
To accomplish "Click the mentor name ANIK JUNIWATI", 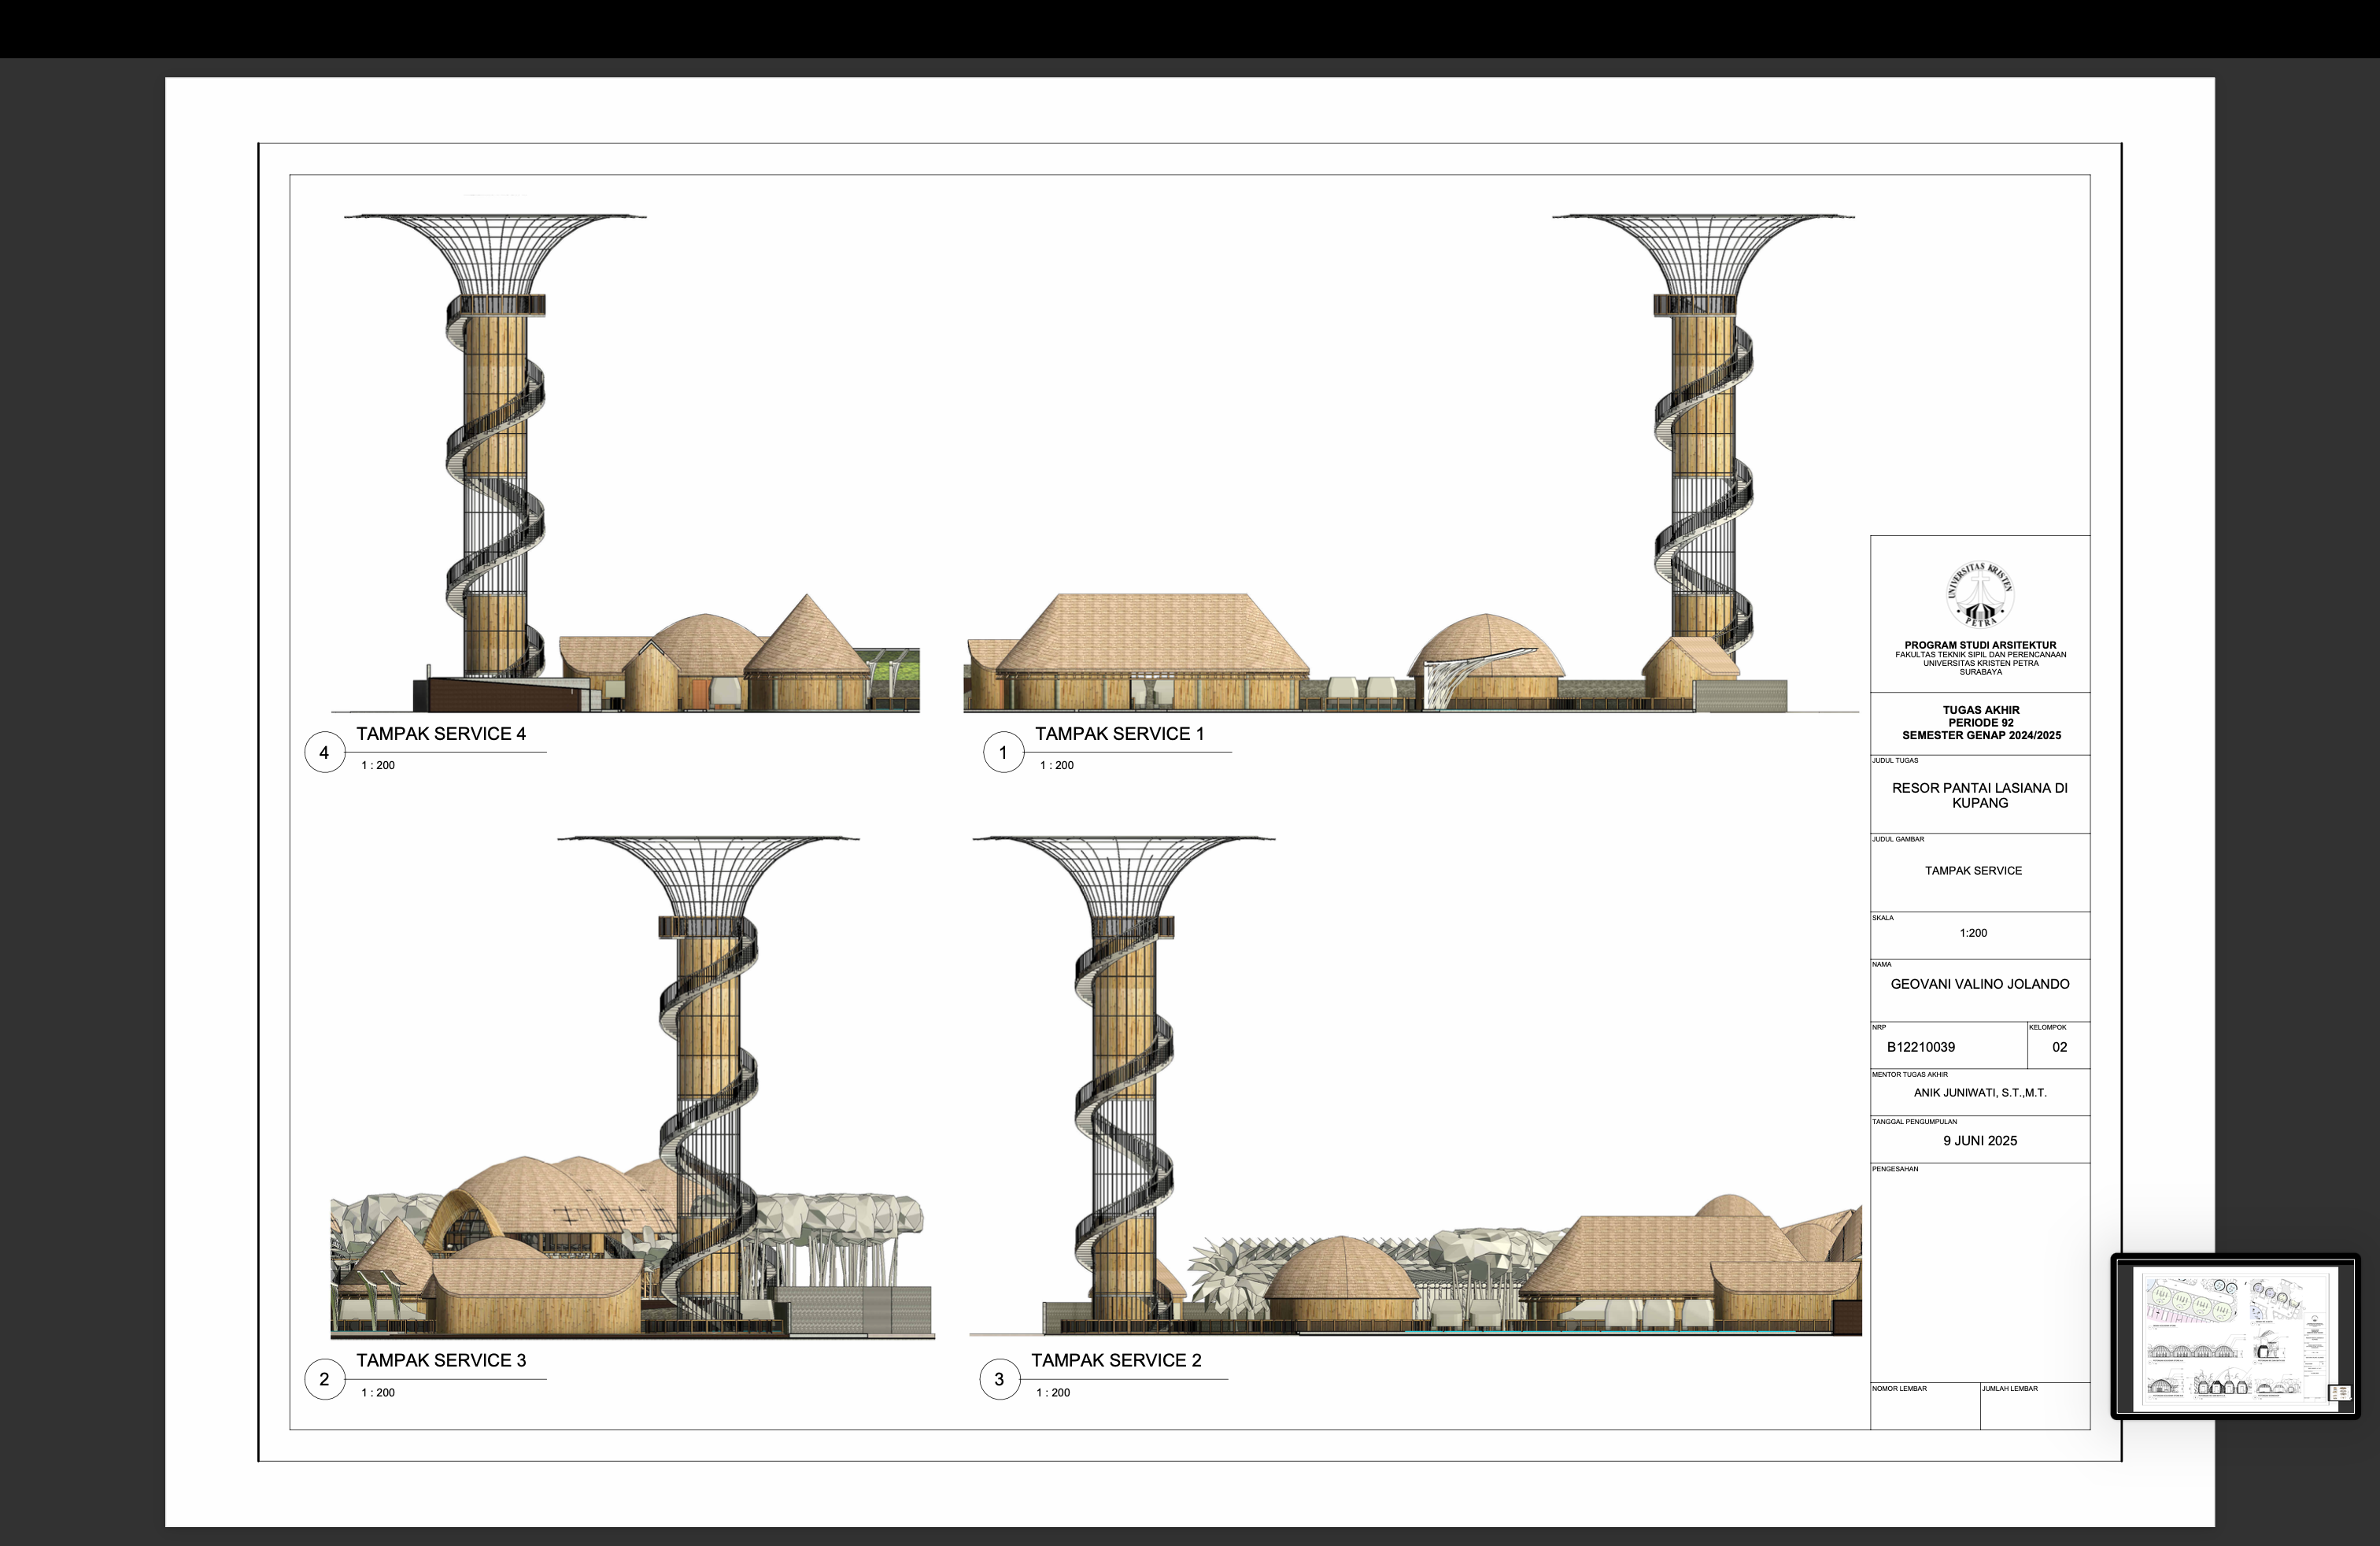I will tap(1979, 1093).
